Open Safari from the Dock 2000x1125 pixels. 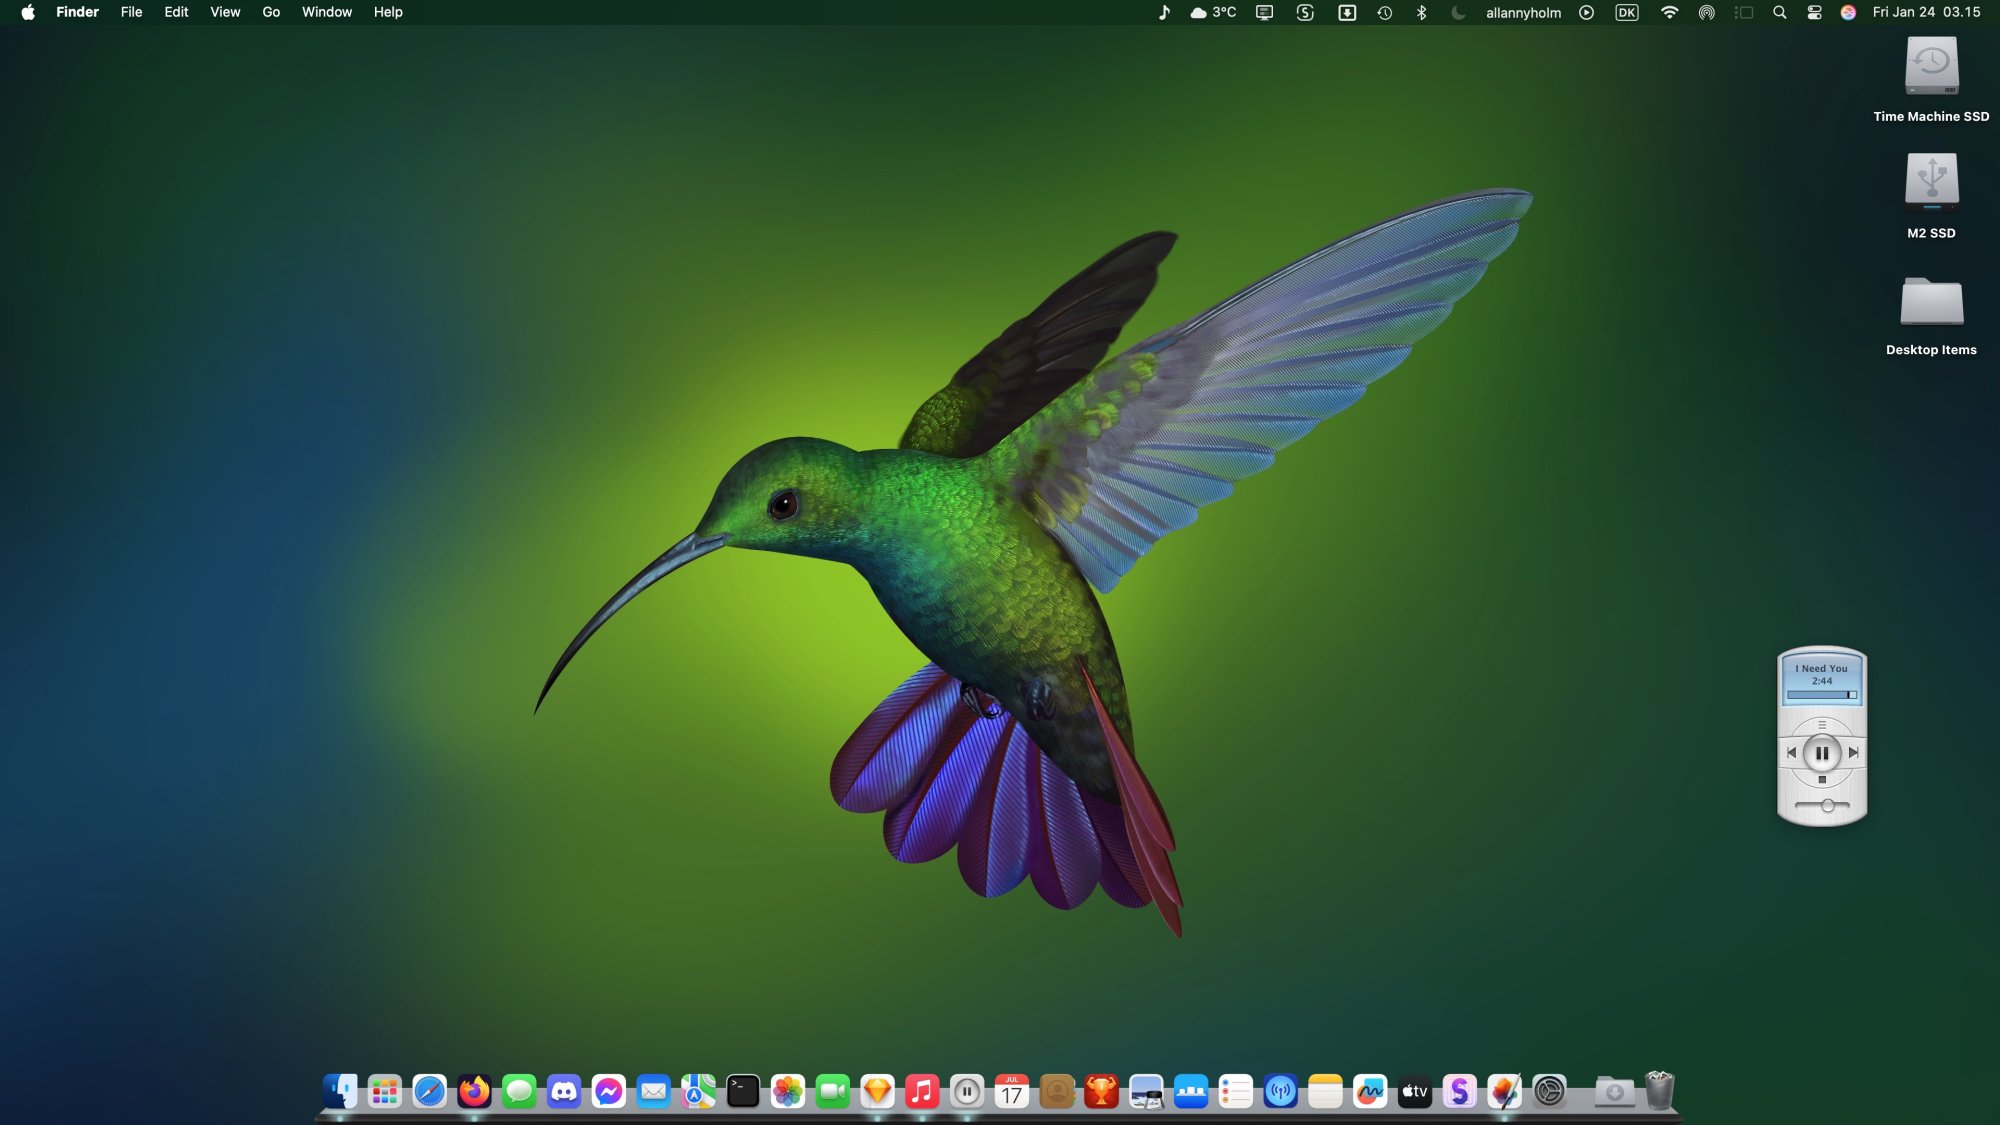428,1092
